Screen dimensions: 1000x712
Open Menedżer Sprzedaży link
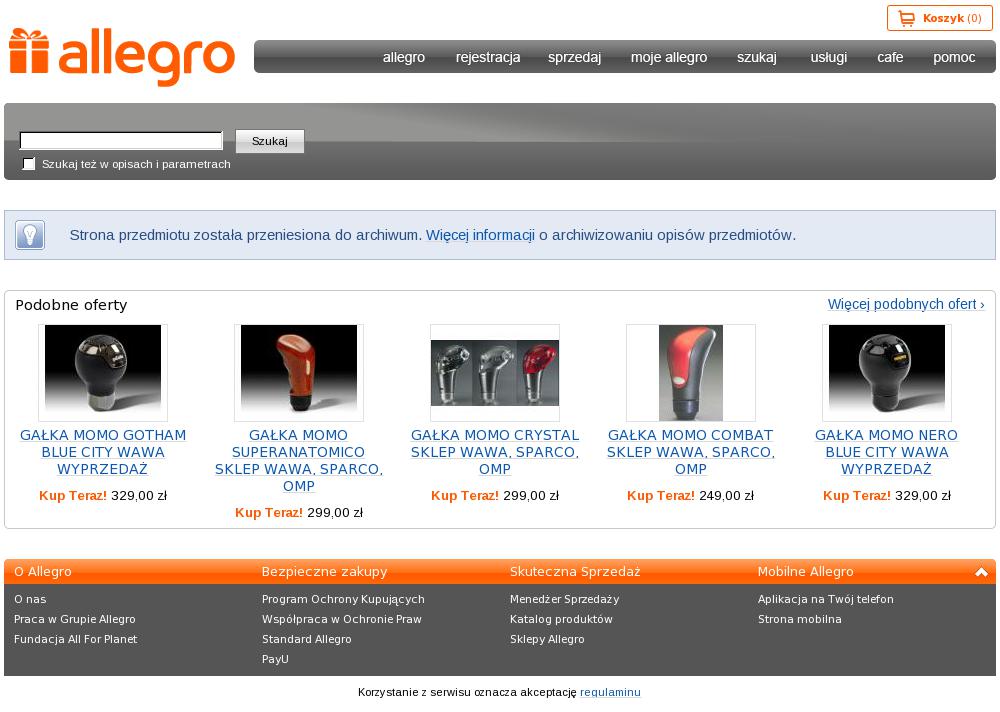(564, 599)
